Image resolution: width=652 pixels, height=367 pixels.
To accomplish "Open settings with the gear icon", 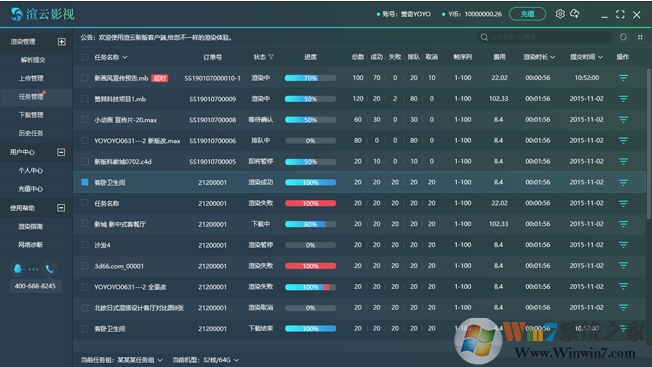I will coord(560,14).
